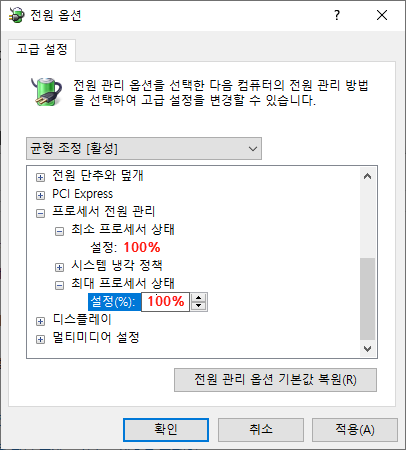Collapse the 최대 프로세서 상태 node
406x450 pixels.
[x=59, y=285]
